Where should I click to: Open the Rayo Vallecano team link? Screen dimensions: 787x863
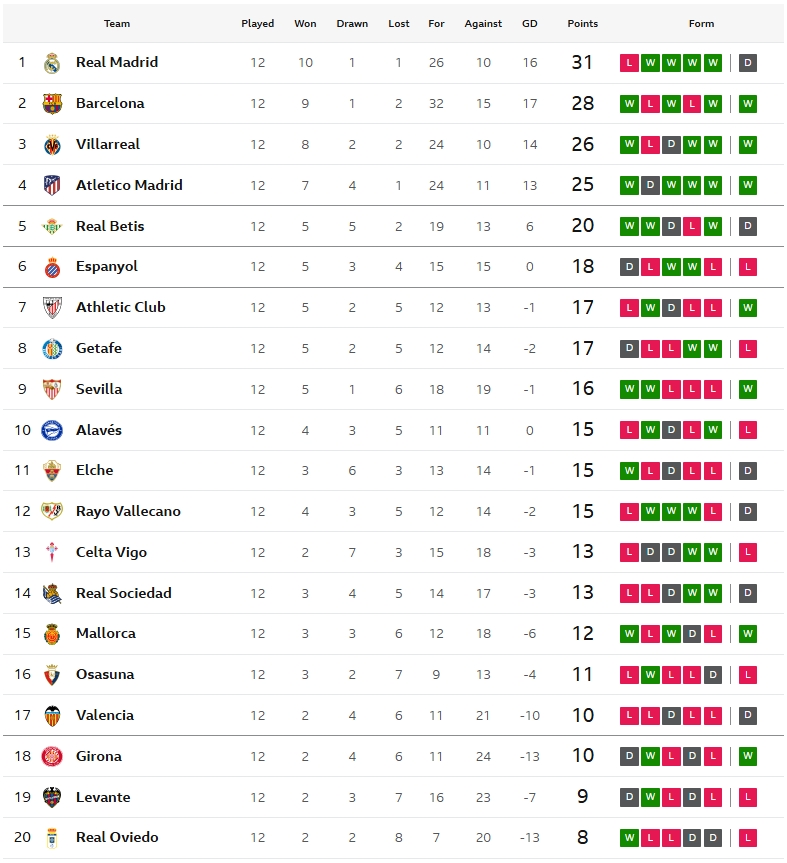128,512
